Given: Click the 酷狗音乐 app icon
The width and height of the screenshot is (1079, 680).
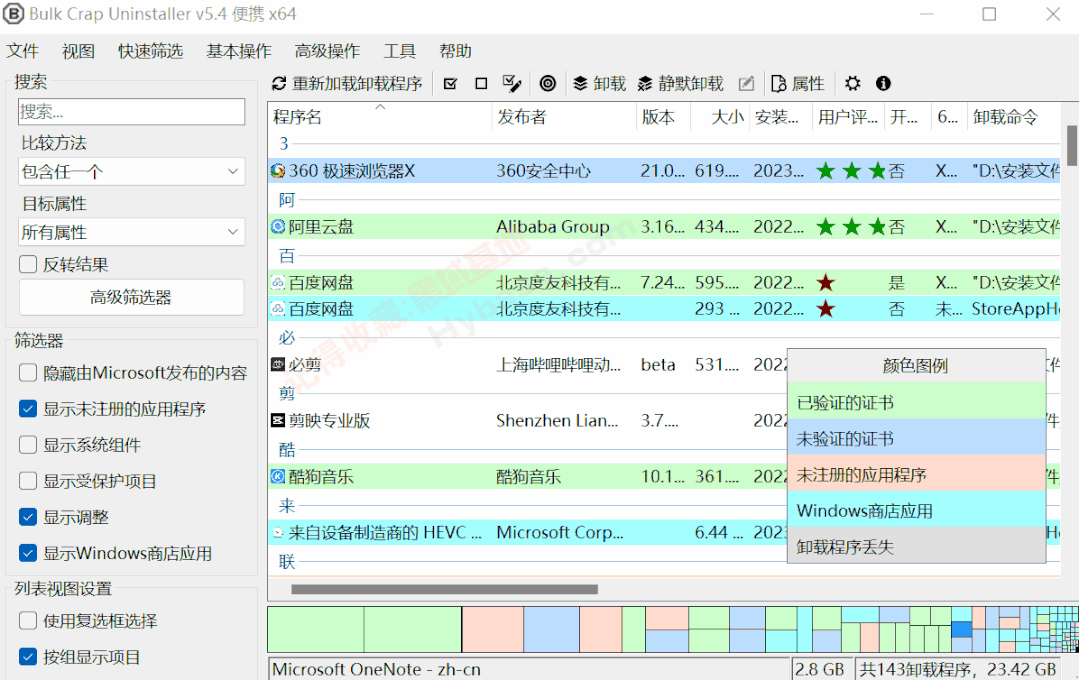Looking at the screenshot, I should tap(278, 476).
